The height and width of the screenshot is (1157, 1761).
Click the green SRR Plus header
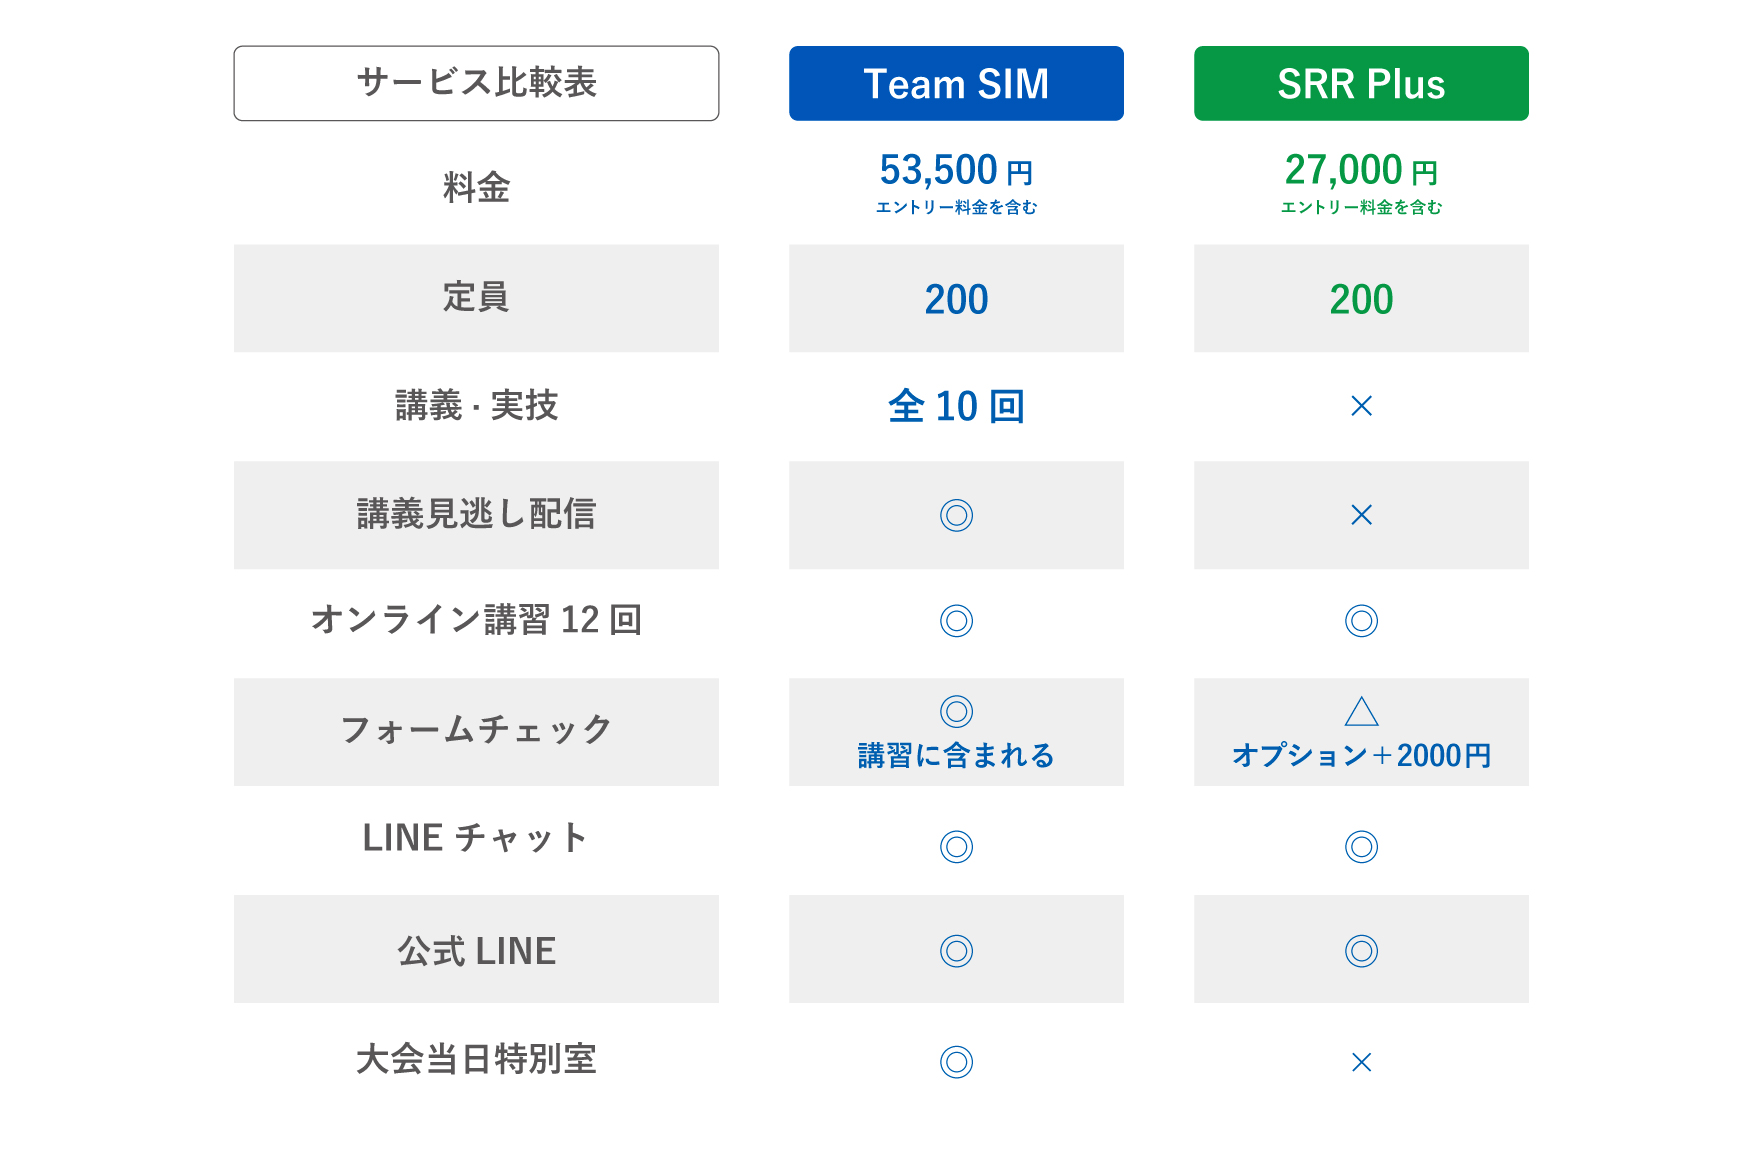pos(1361,83)
